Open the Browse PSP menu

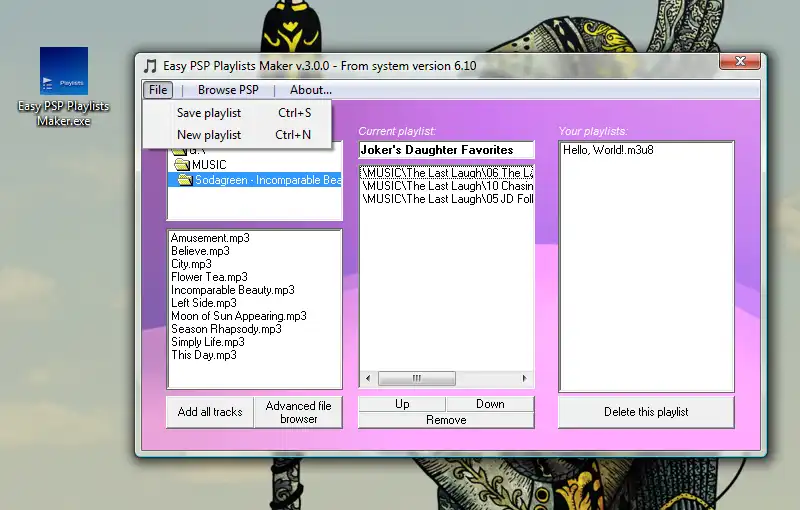pyautogui.click(x=228, y=90)
